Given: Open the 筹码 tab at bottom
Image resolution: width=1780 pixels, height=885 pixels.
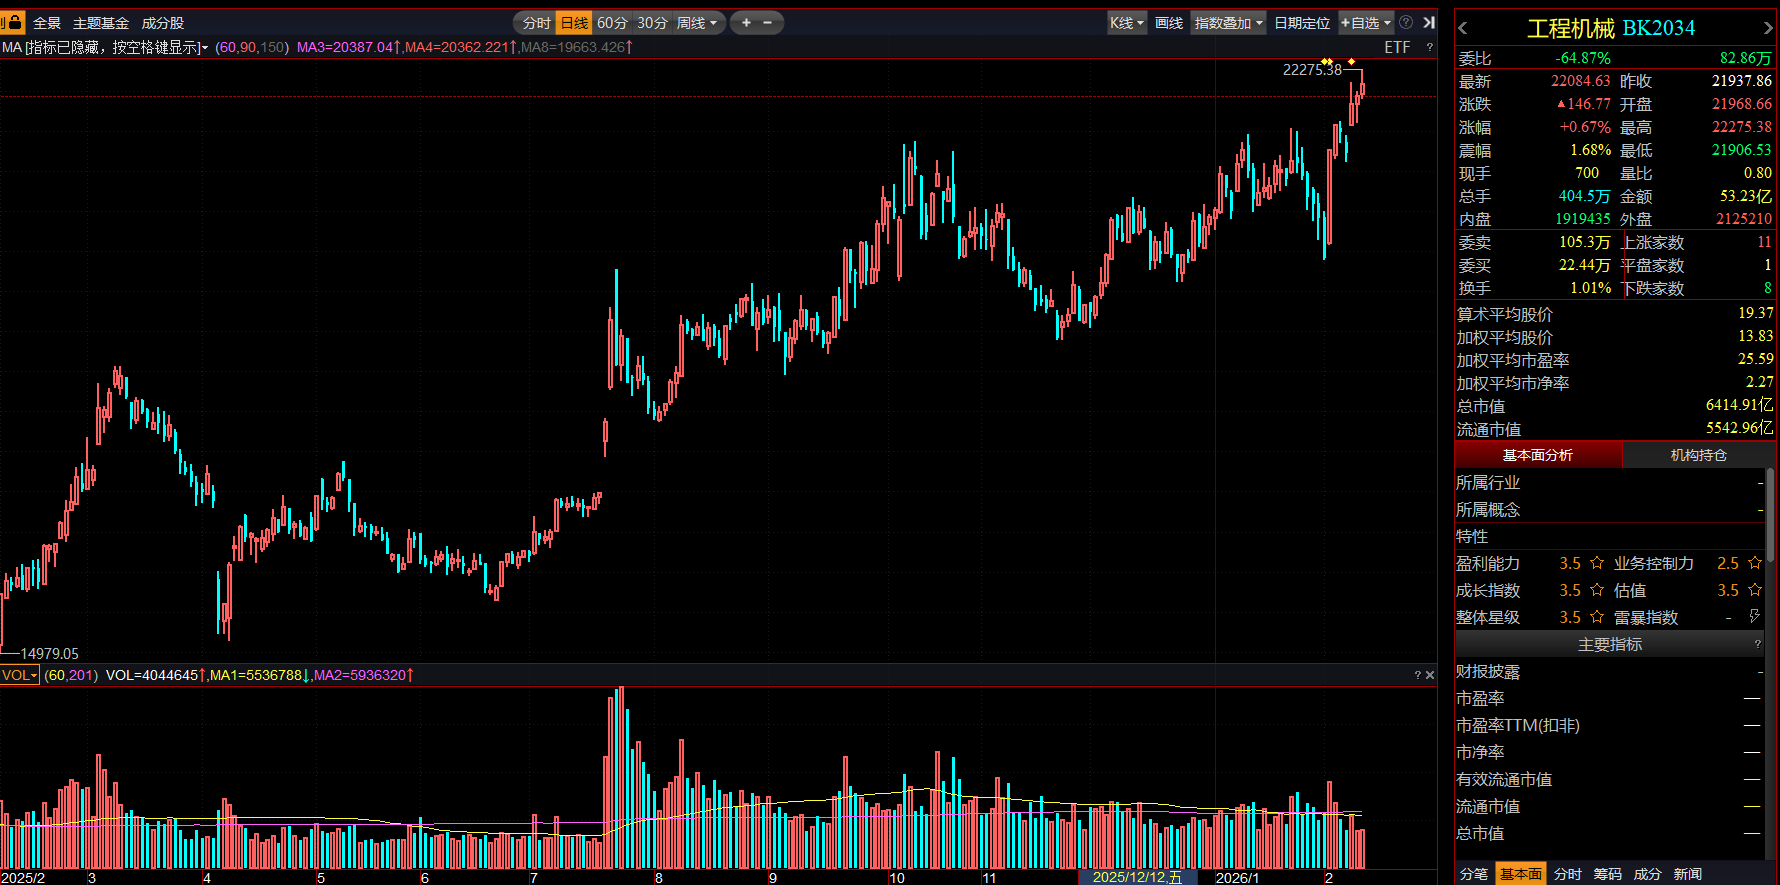Looking at the screenshot, I should [1607, 874].
